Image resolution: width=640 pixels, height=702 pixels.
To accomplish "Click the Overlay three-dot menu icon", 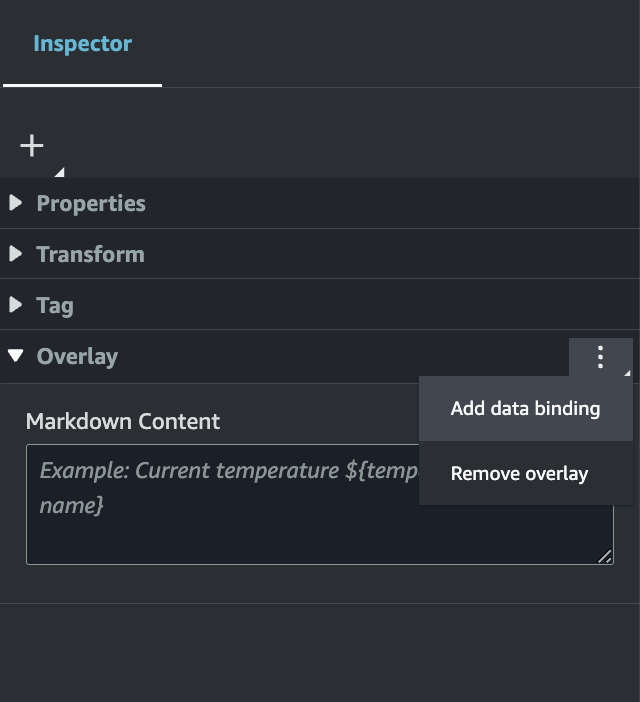I will point(600,357).
